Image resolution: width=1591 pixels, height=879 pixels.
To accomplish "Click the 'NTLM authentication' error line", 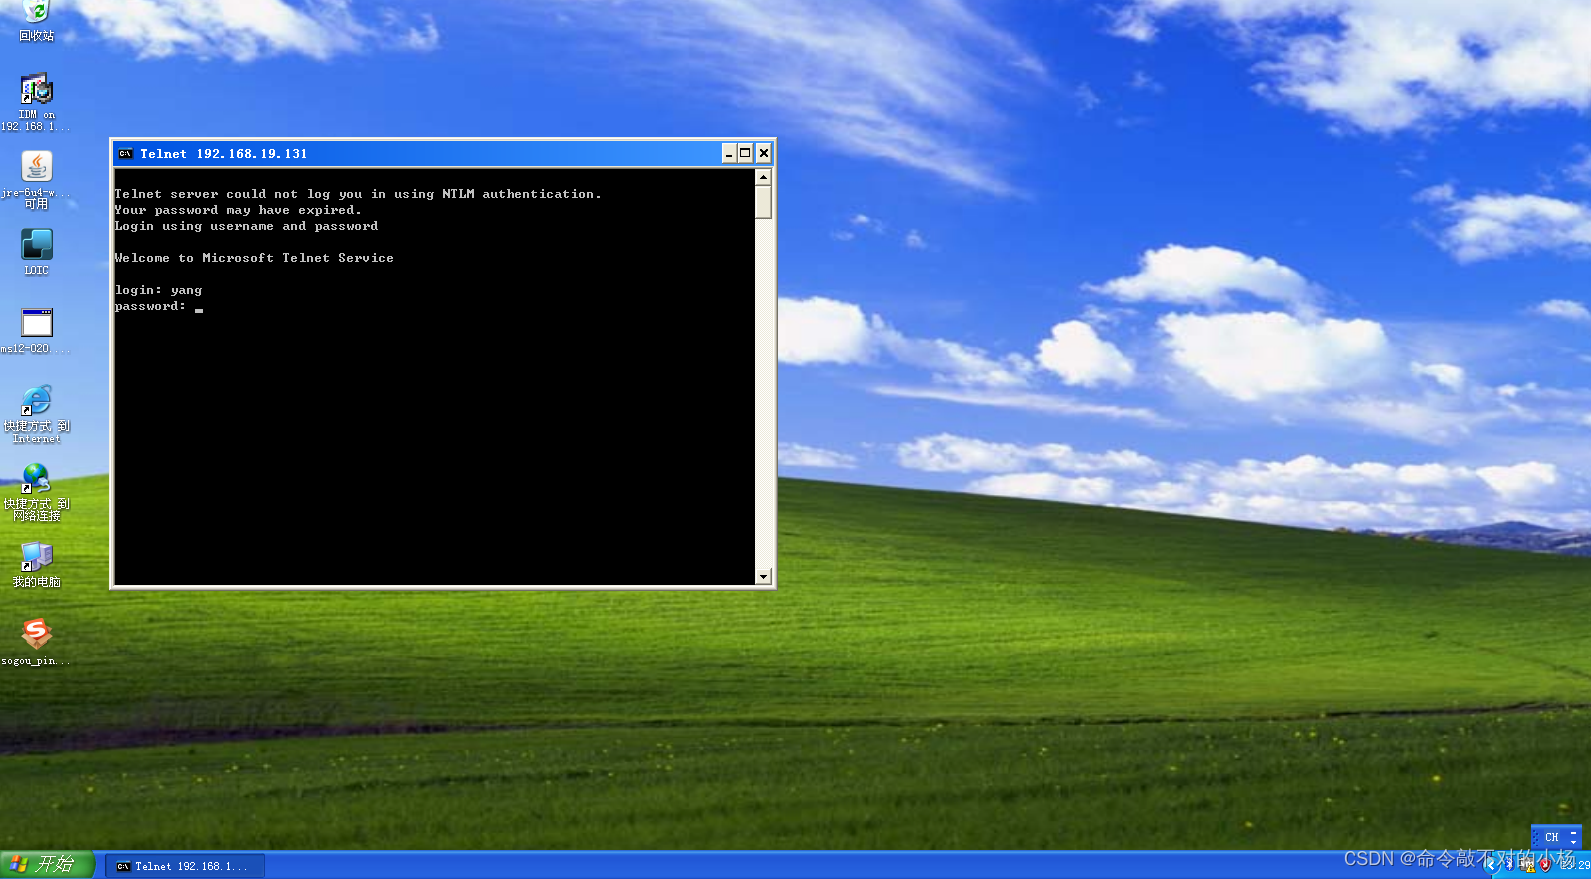I will 358,194.
